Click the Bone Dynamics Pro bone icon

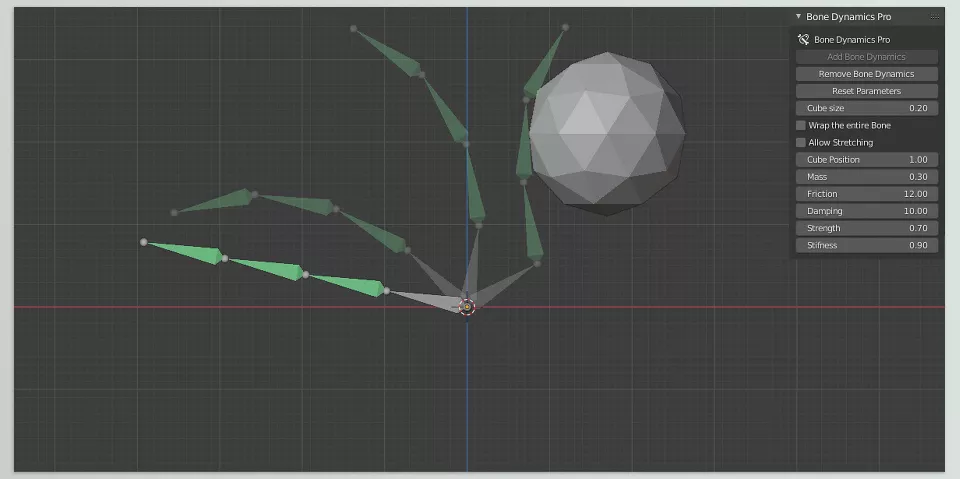pyautogui.click(x=803, y=40)
